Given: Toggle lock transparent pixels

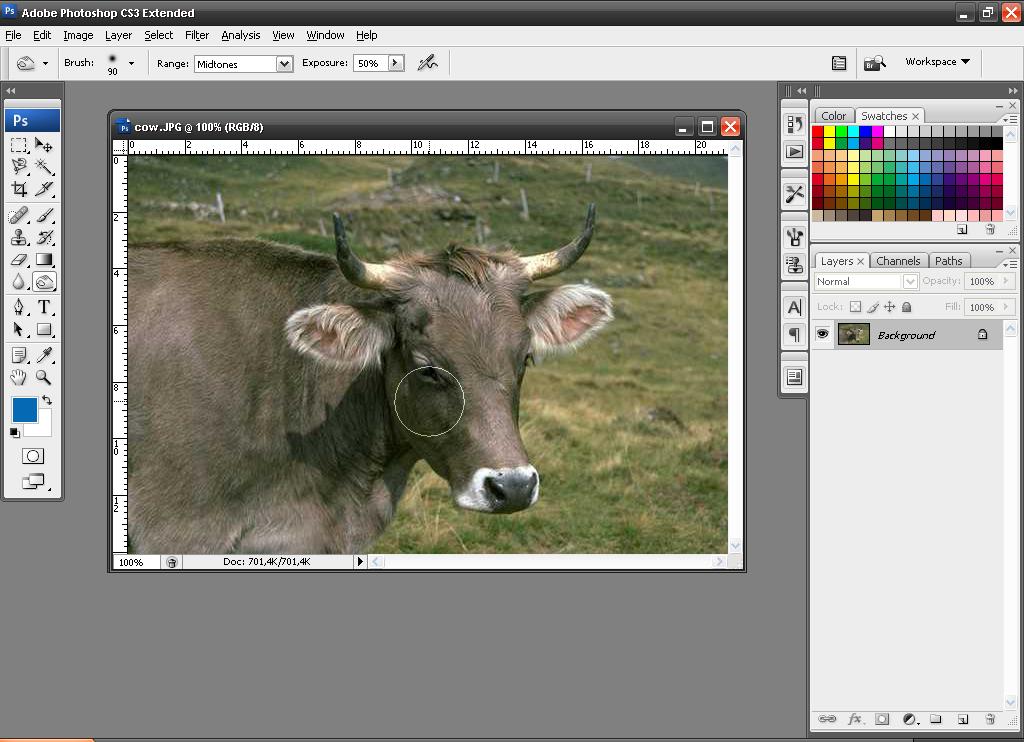Looking at the screenshot, I should (x=856, y=306).
